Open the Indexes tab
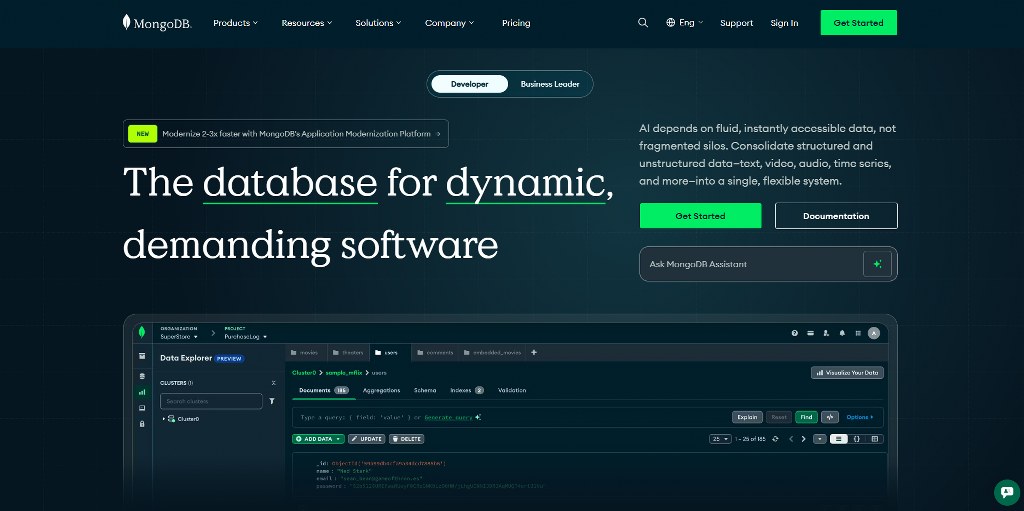Viewport: 1024px width, 511px height. pyautogui.click(x=466, y=390)
